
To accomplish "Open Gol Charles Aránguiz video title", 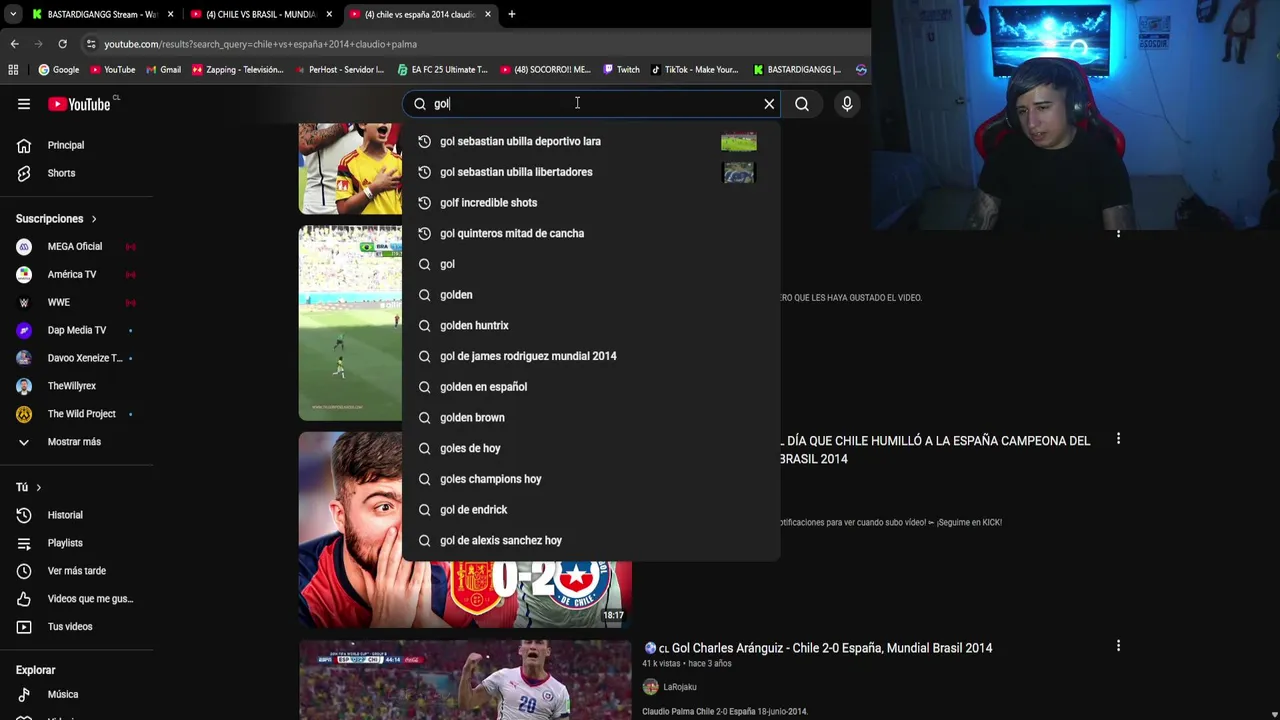I will pyautogui.click(x=818, y=648).
